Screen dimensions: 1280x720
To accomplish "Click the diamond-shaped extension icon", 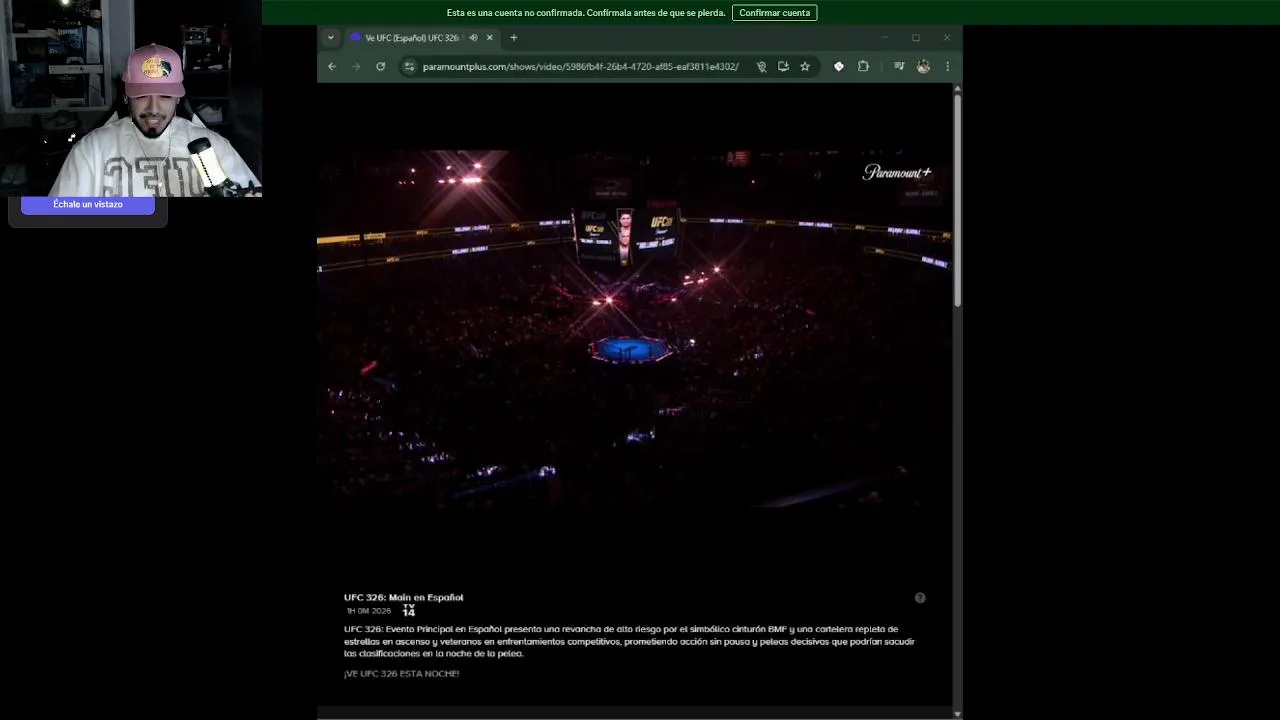I will [839, 66].
